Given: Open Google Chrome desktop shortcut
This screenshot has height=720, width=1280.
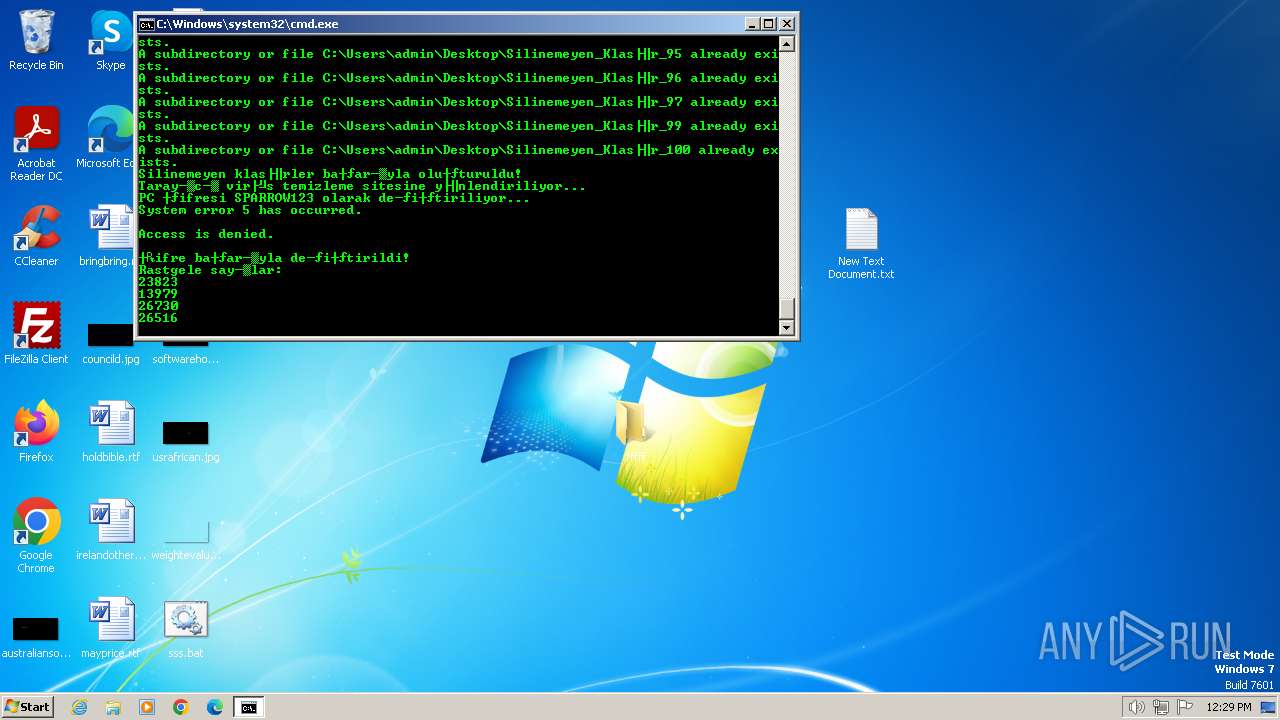Looking at the screenshot, I should (36, 536).
